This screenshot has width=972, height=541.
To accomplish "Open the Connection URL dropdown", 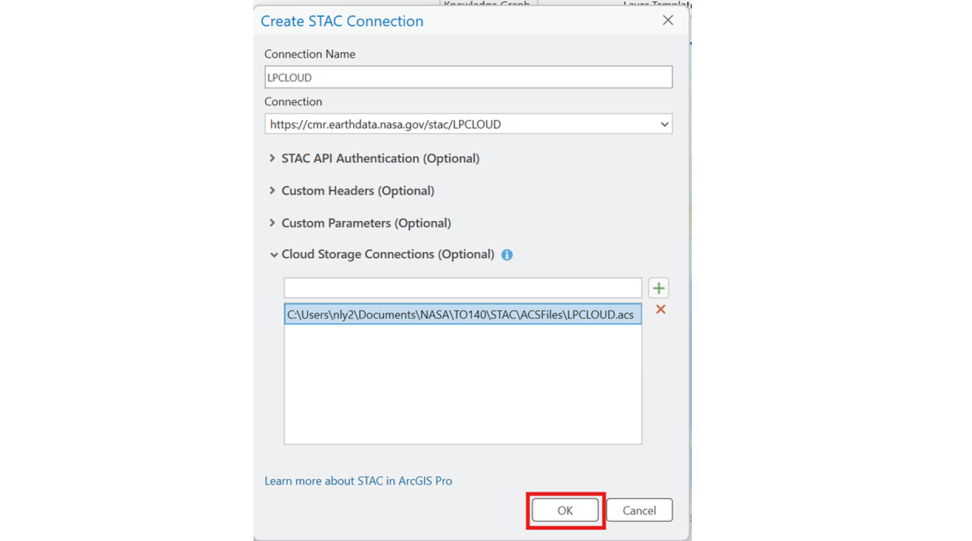I will (664, 124).
